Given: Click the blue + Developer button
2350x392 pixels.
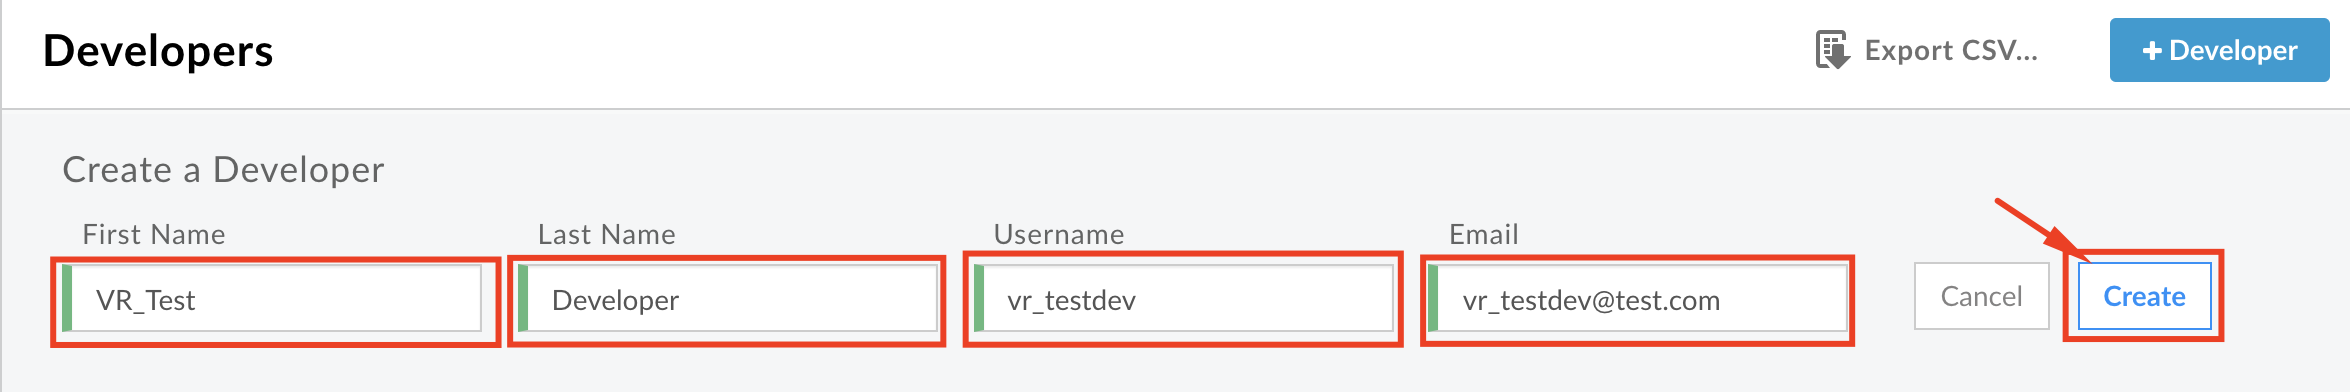Looking at the screenshot, I should 2219,50.
